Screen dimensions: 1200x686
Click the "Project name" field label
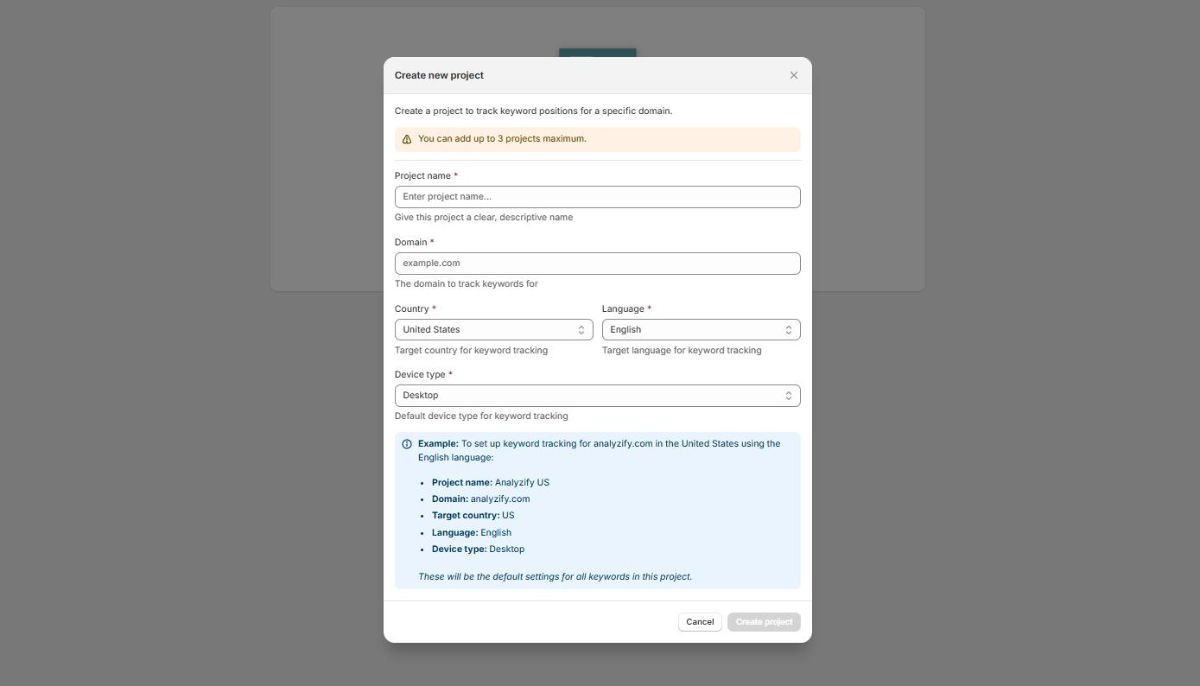(422, 176)
